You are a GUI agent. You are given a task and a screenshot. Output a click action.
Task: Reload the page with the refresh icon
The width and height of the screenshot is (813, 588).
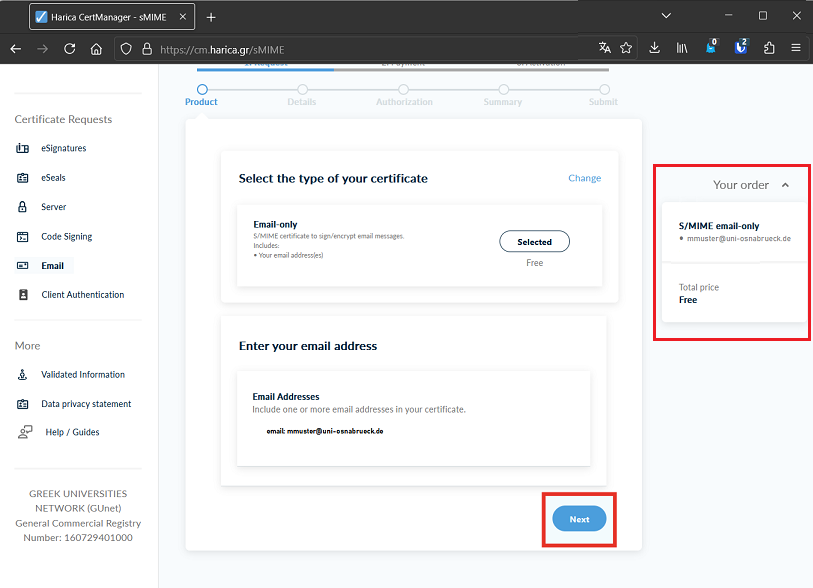[x=69, y=49]
